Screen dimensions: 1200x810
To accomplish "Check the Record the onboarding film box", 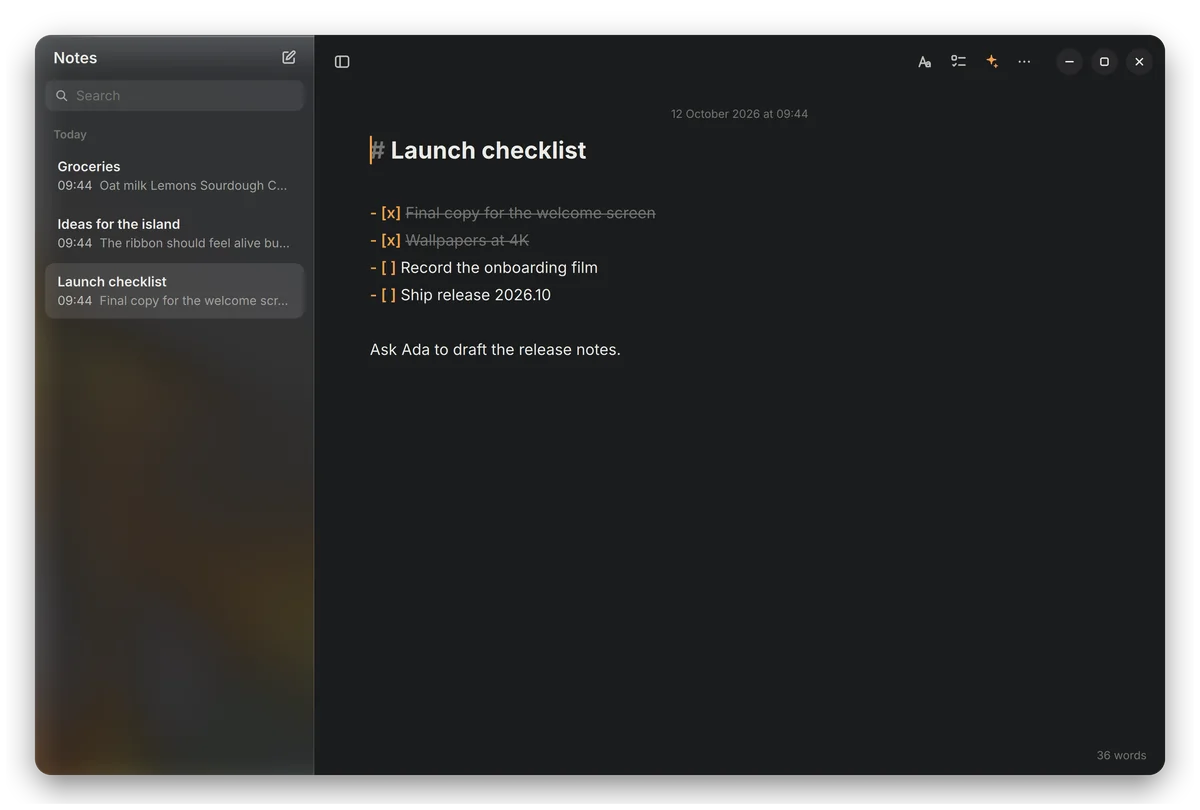I will 389,268.
